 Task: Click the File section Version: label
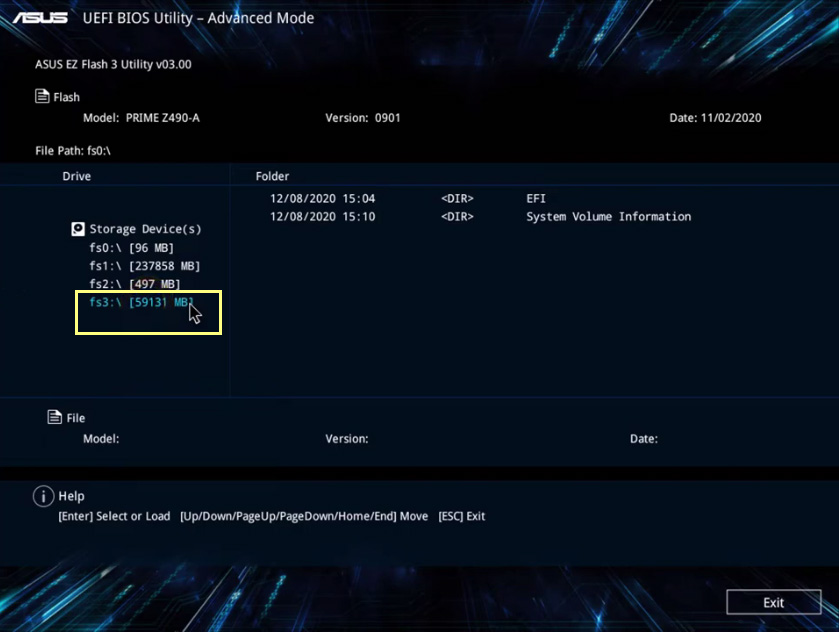click(x=347, y=439)
